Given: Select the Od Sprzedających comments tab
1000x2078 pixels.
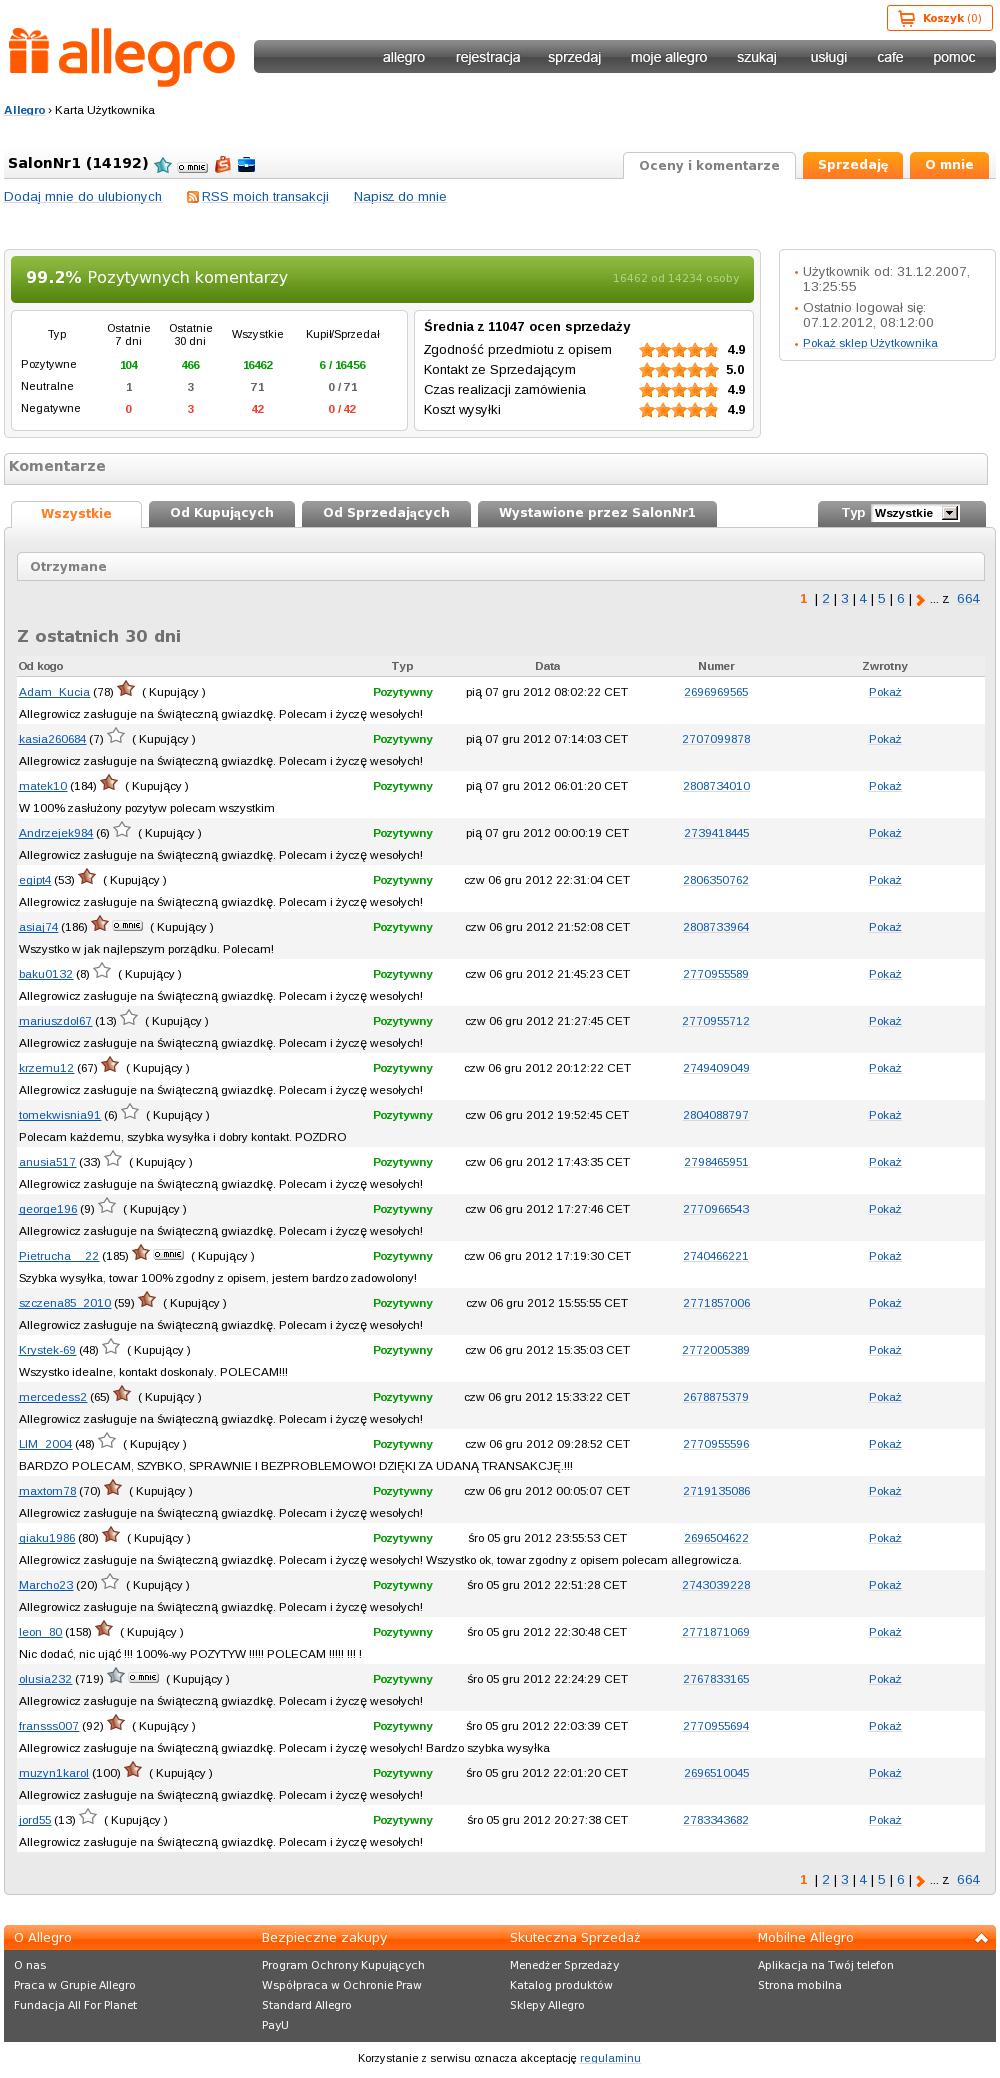Looking at the screenshot, I should point(386,513).
